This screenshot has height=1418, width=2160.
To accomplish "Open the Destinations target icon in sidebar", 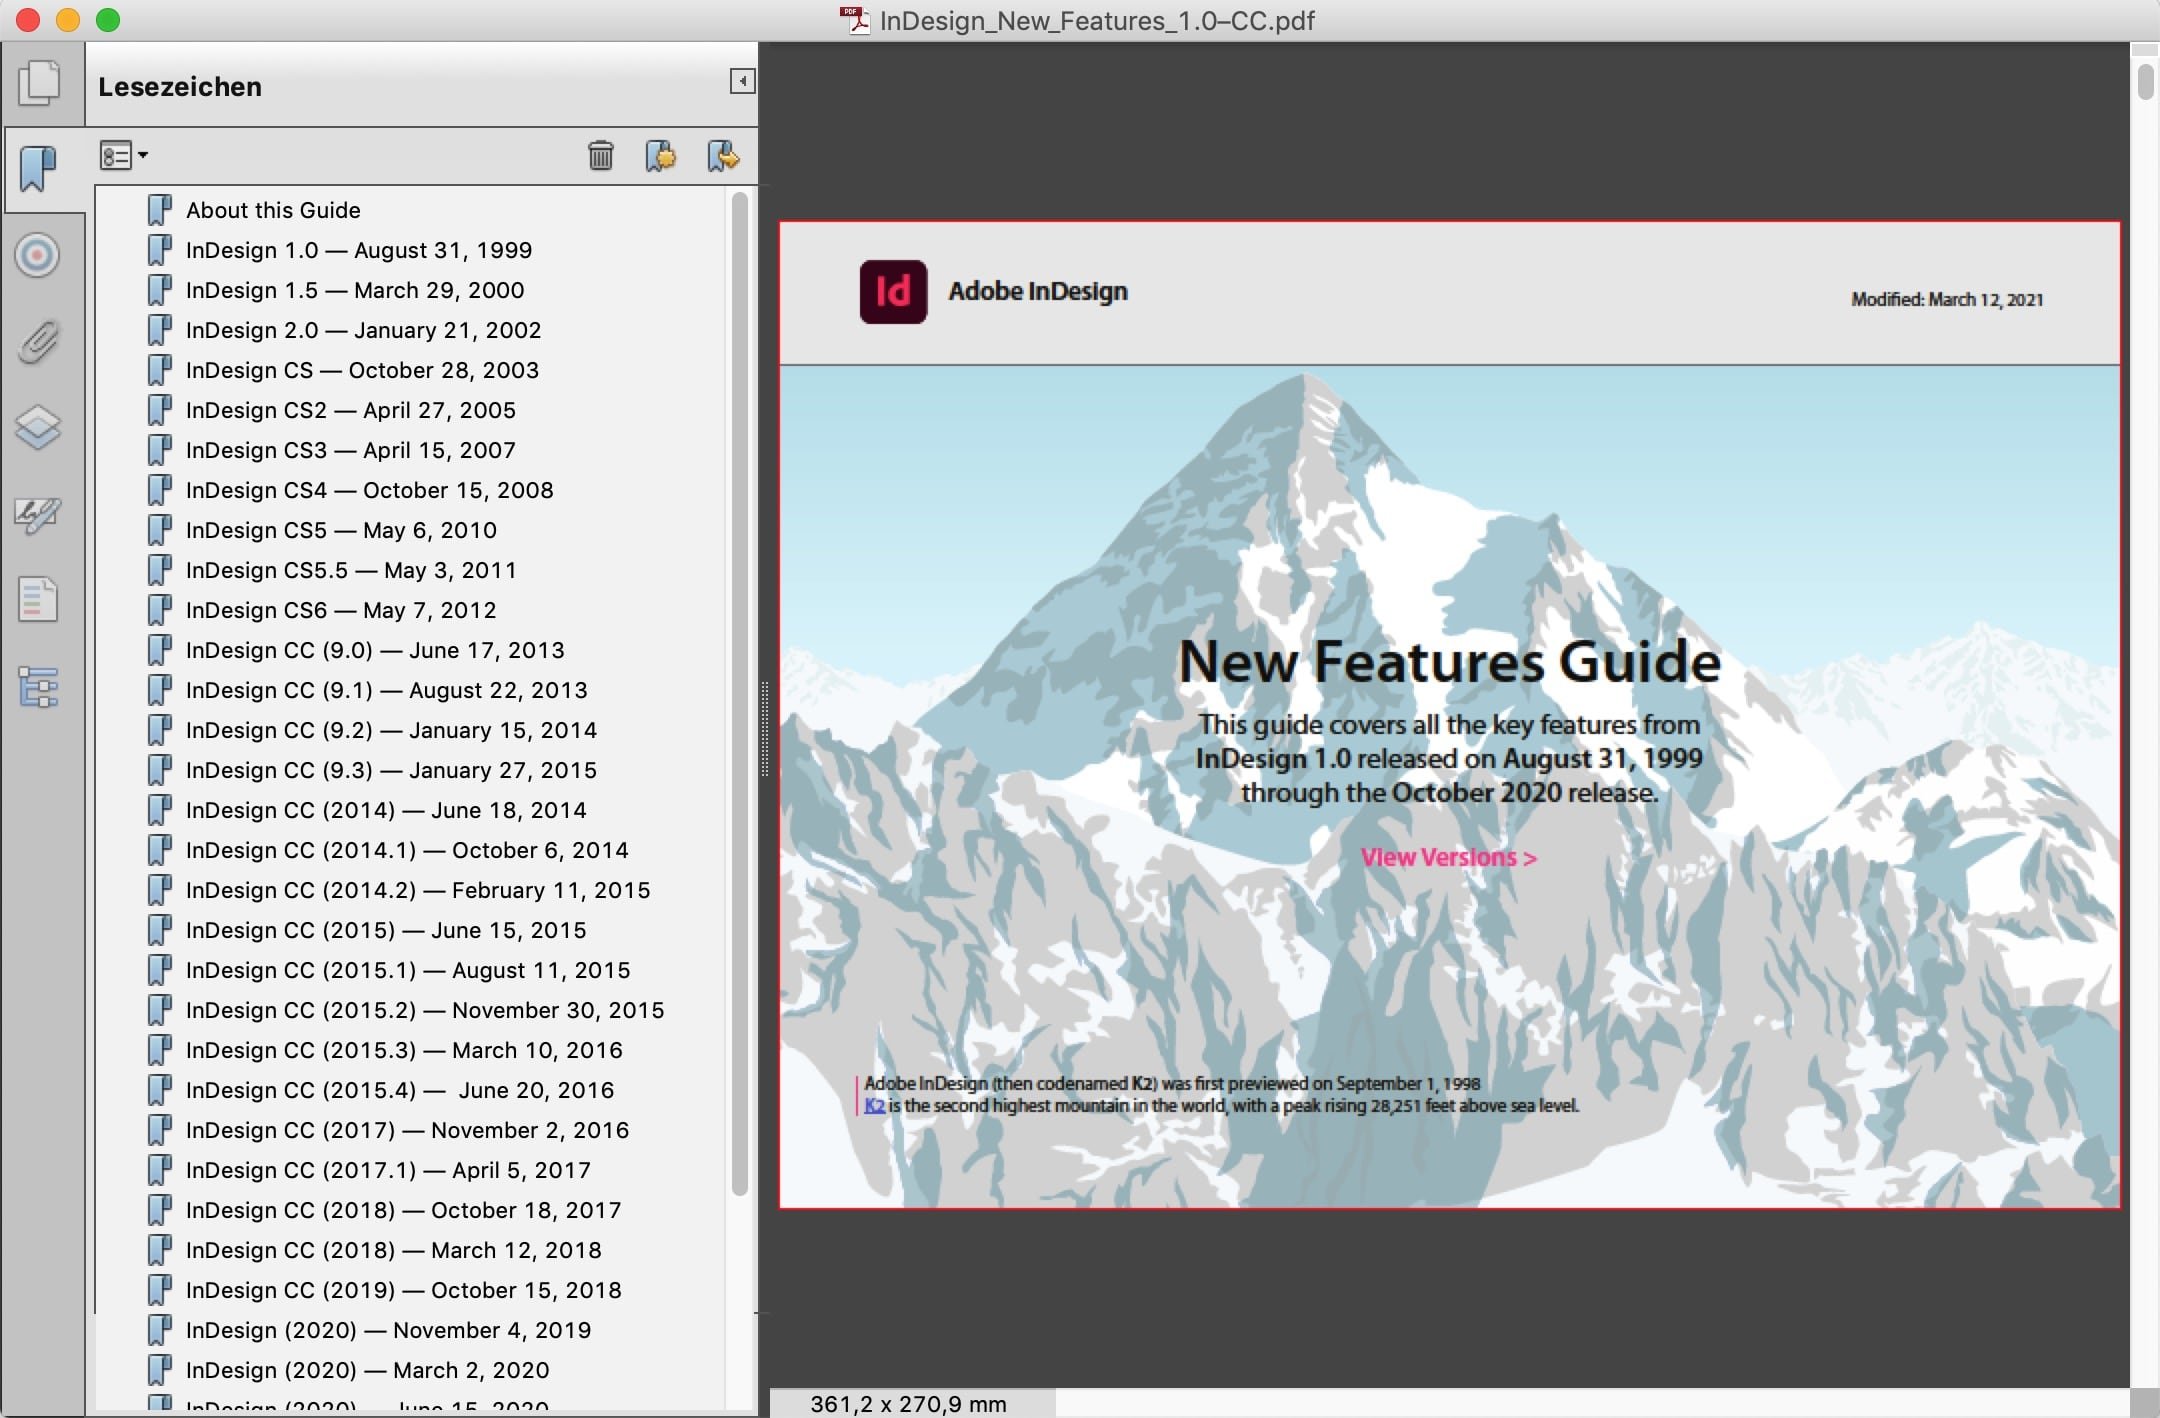I will click(37, 255).
